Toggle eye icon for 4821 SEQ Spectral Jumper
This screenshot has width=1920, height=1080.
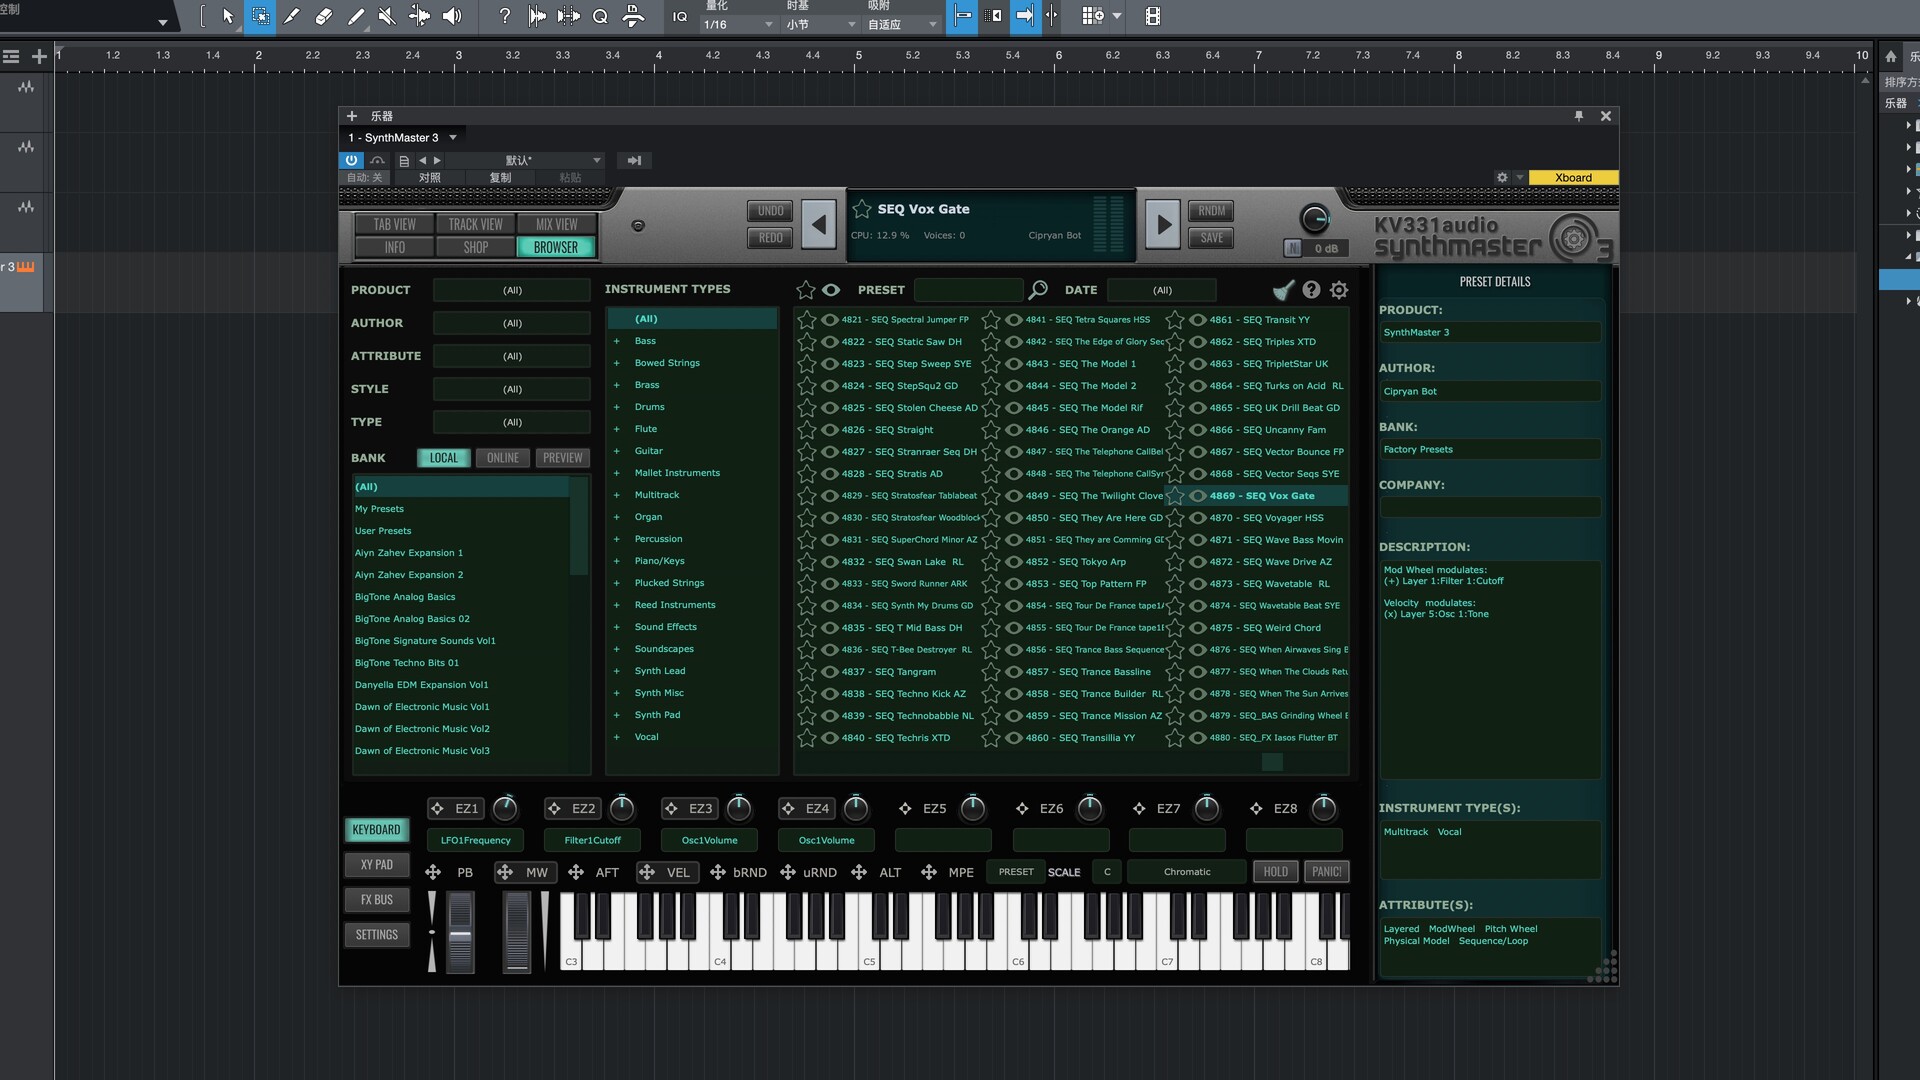pos(830,320)
